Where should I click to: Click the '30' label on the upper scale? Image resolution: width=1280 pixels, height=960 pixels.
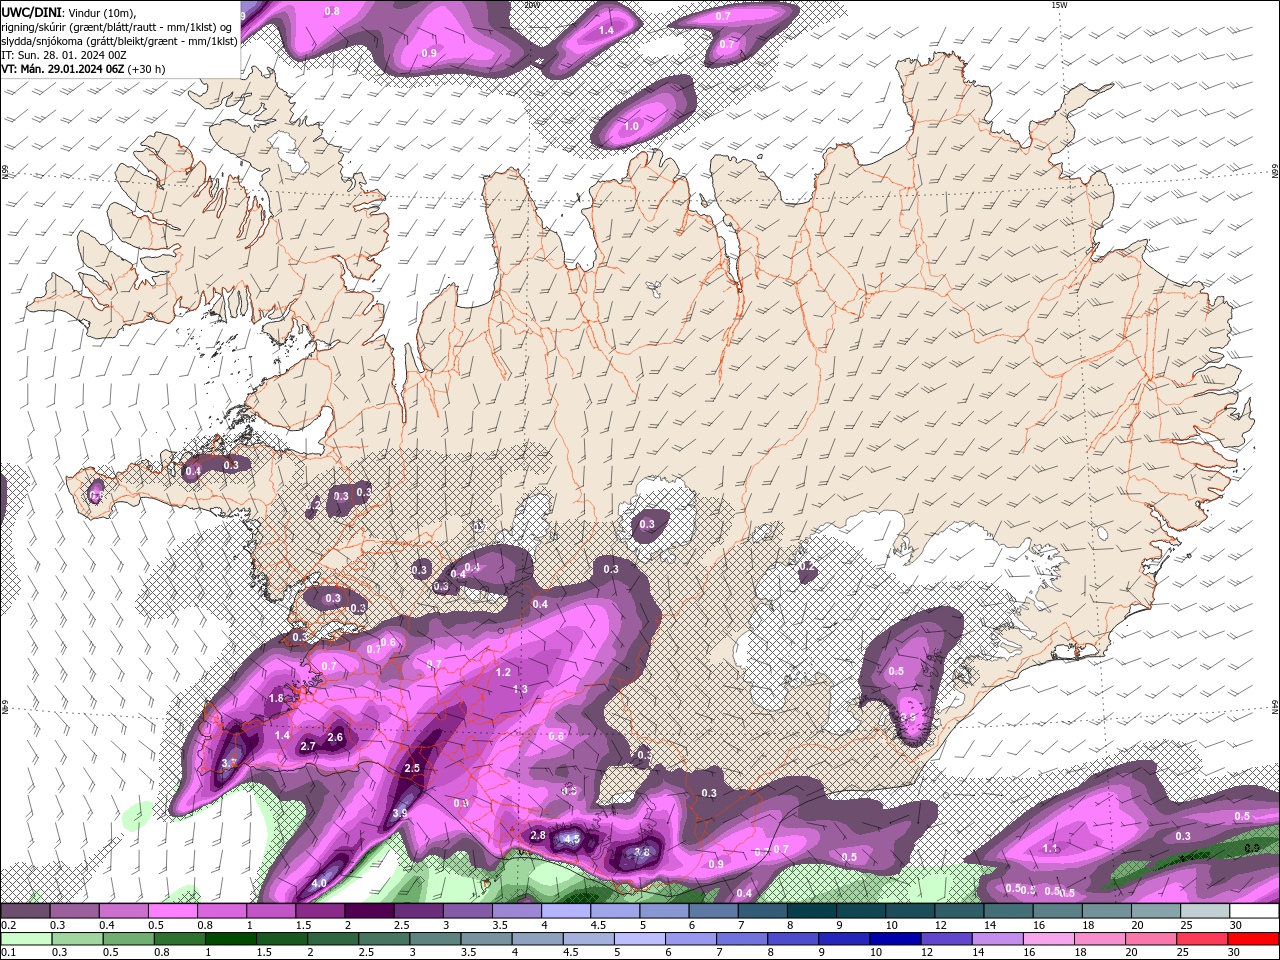pos(1236,925)
